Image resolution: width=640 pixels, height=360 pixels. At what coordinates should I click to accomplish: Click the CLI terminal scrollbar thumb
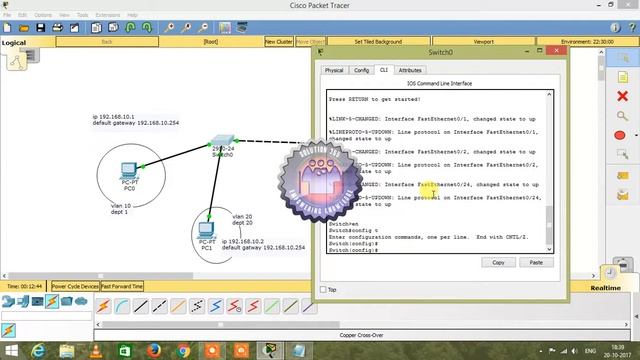point(549,225)
